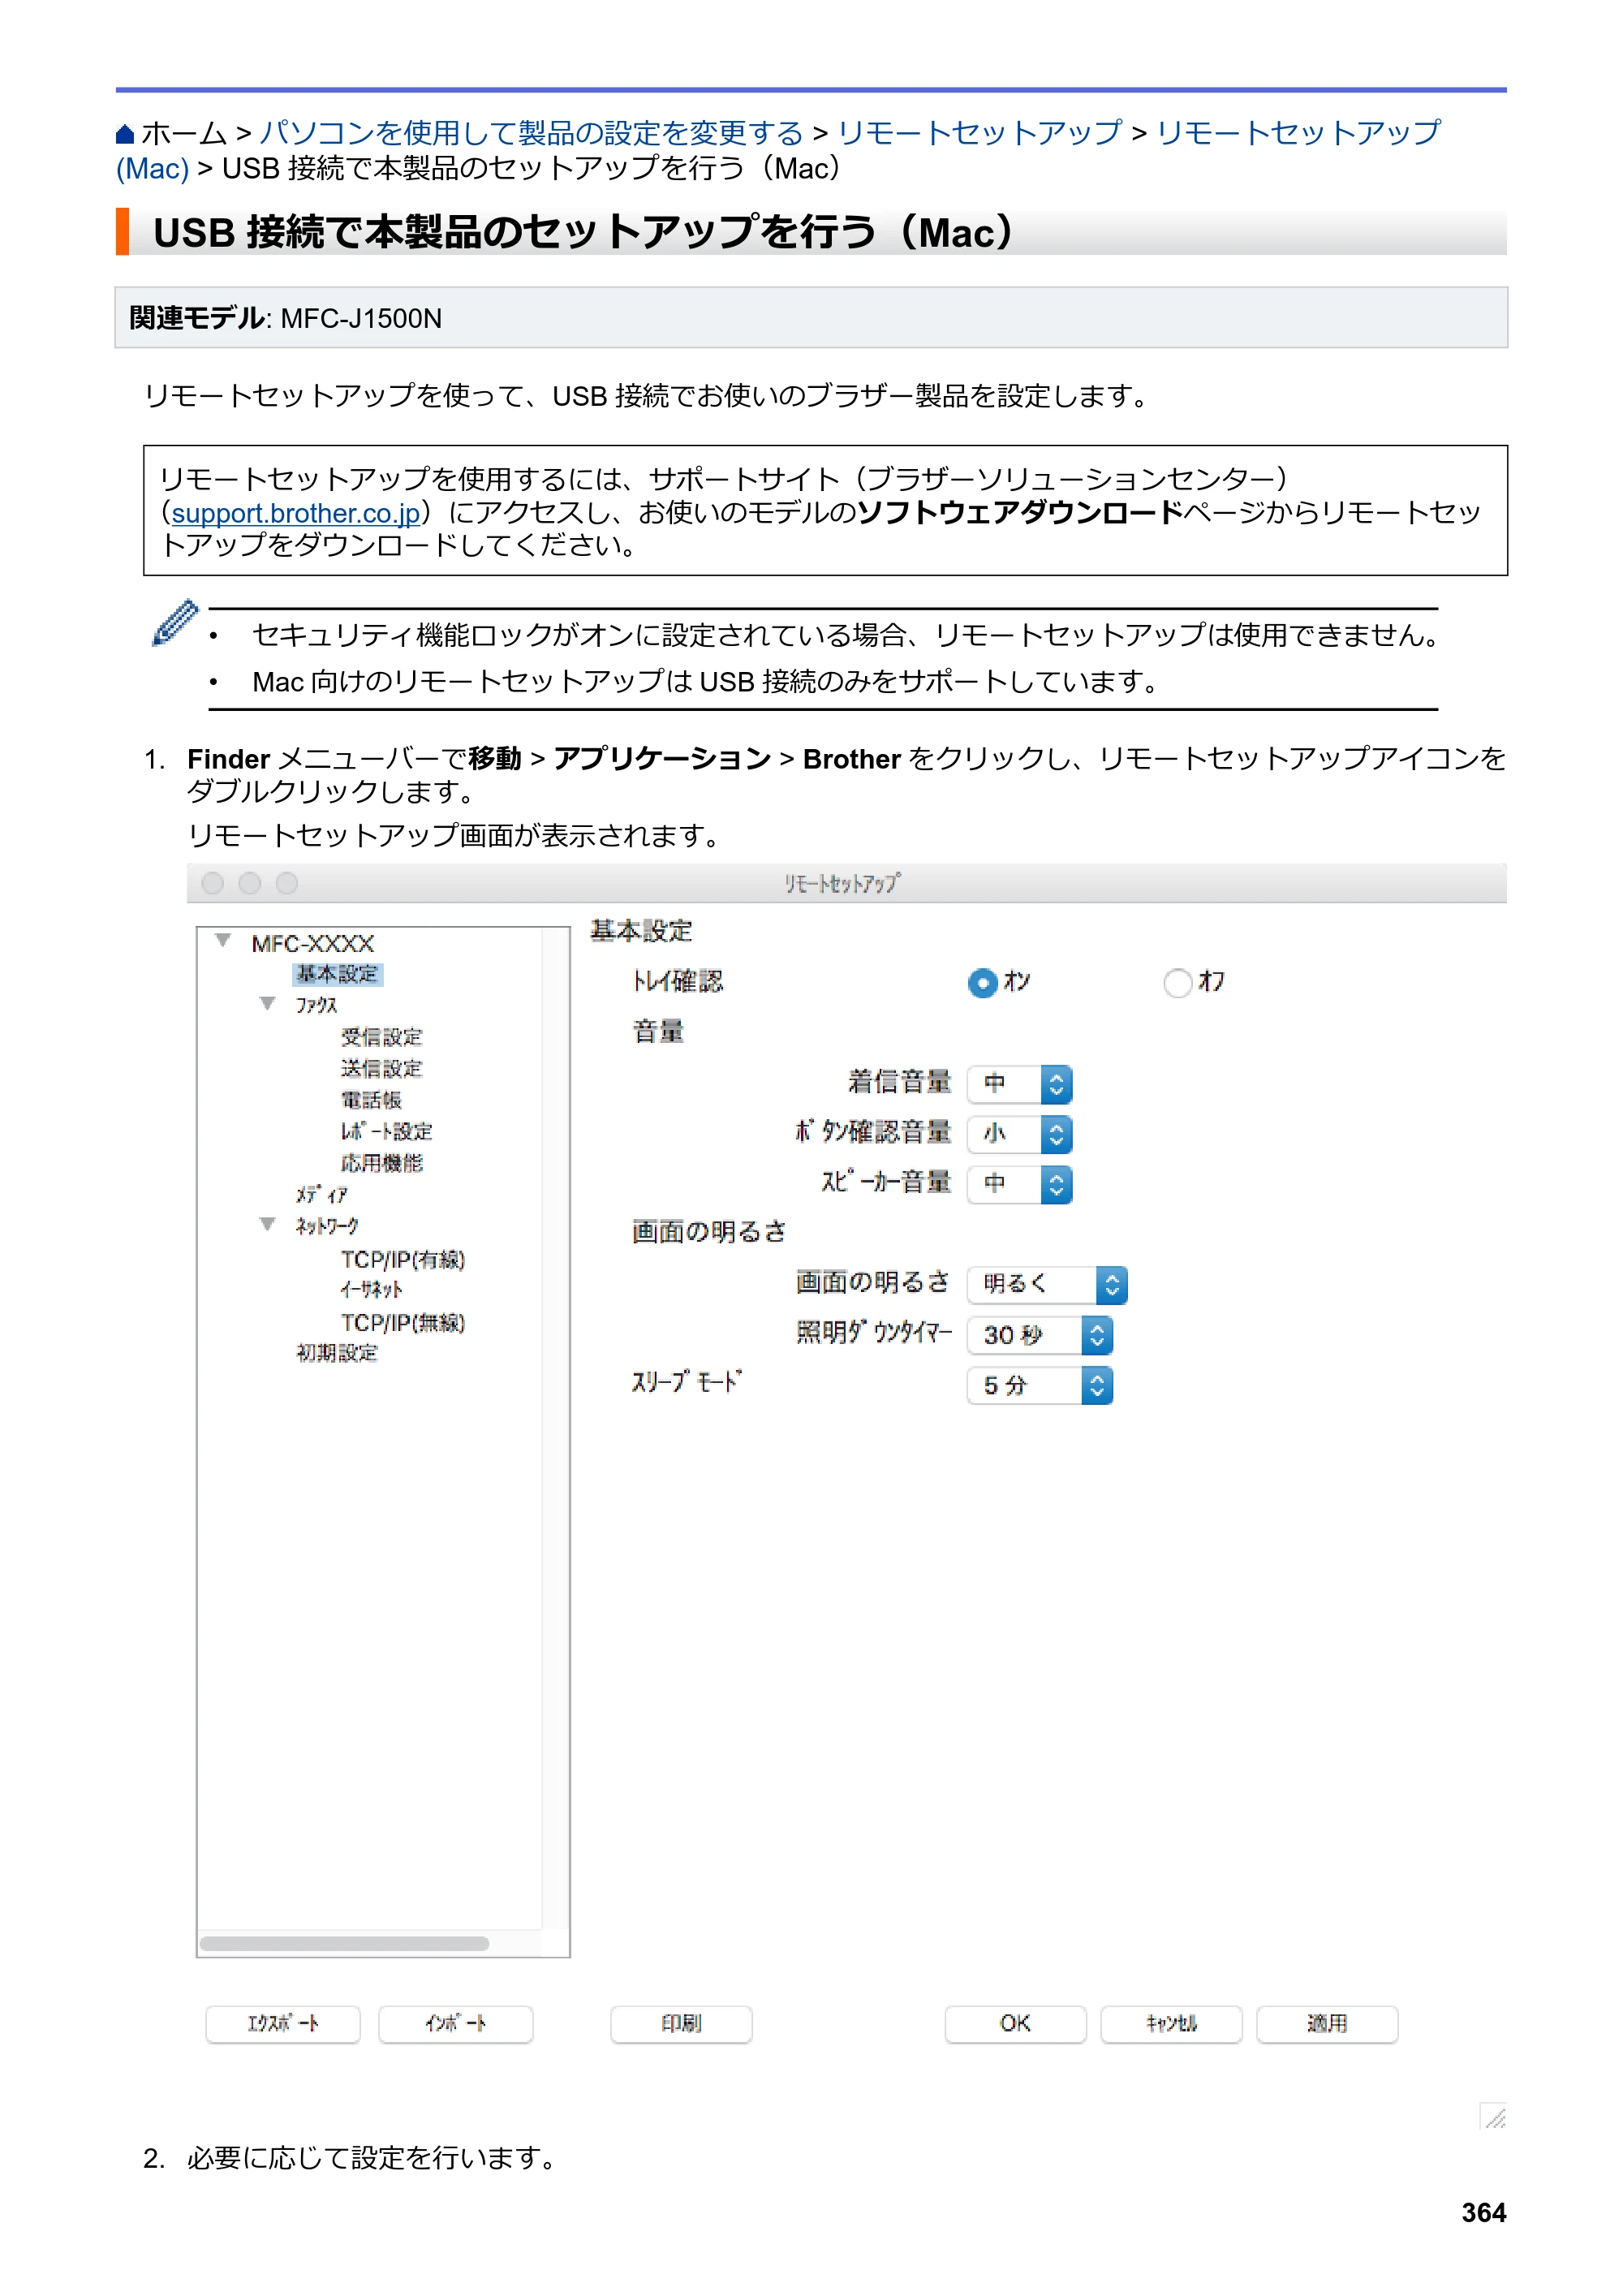Select イーサネット in the tree
The width and height of the screenshot is (1623, 2296).
pos(371,1290)
